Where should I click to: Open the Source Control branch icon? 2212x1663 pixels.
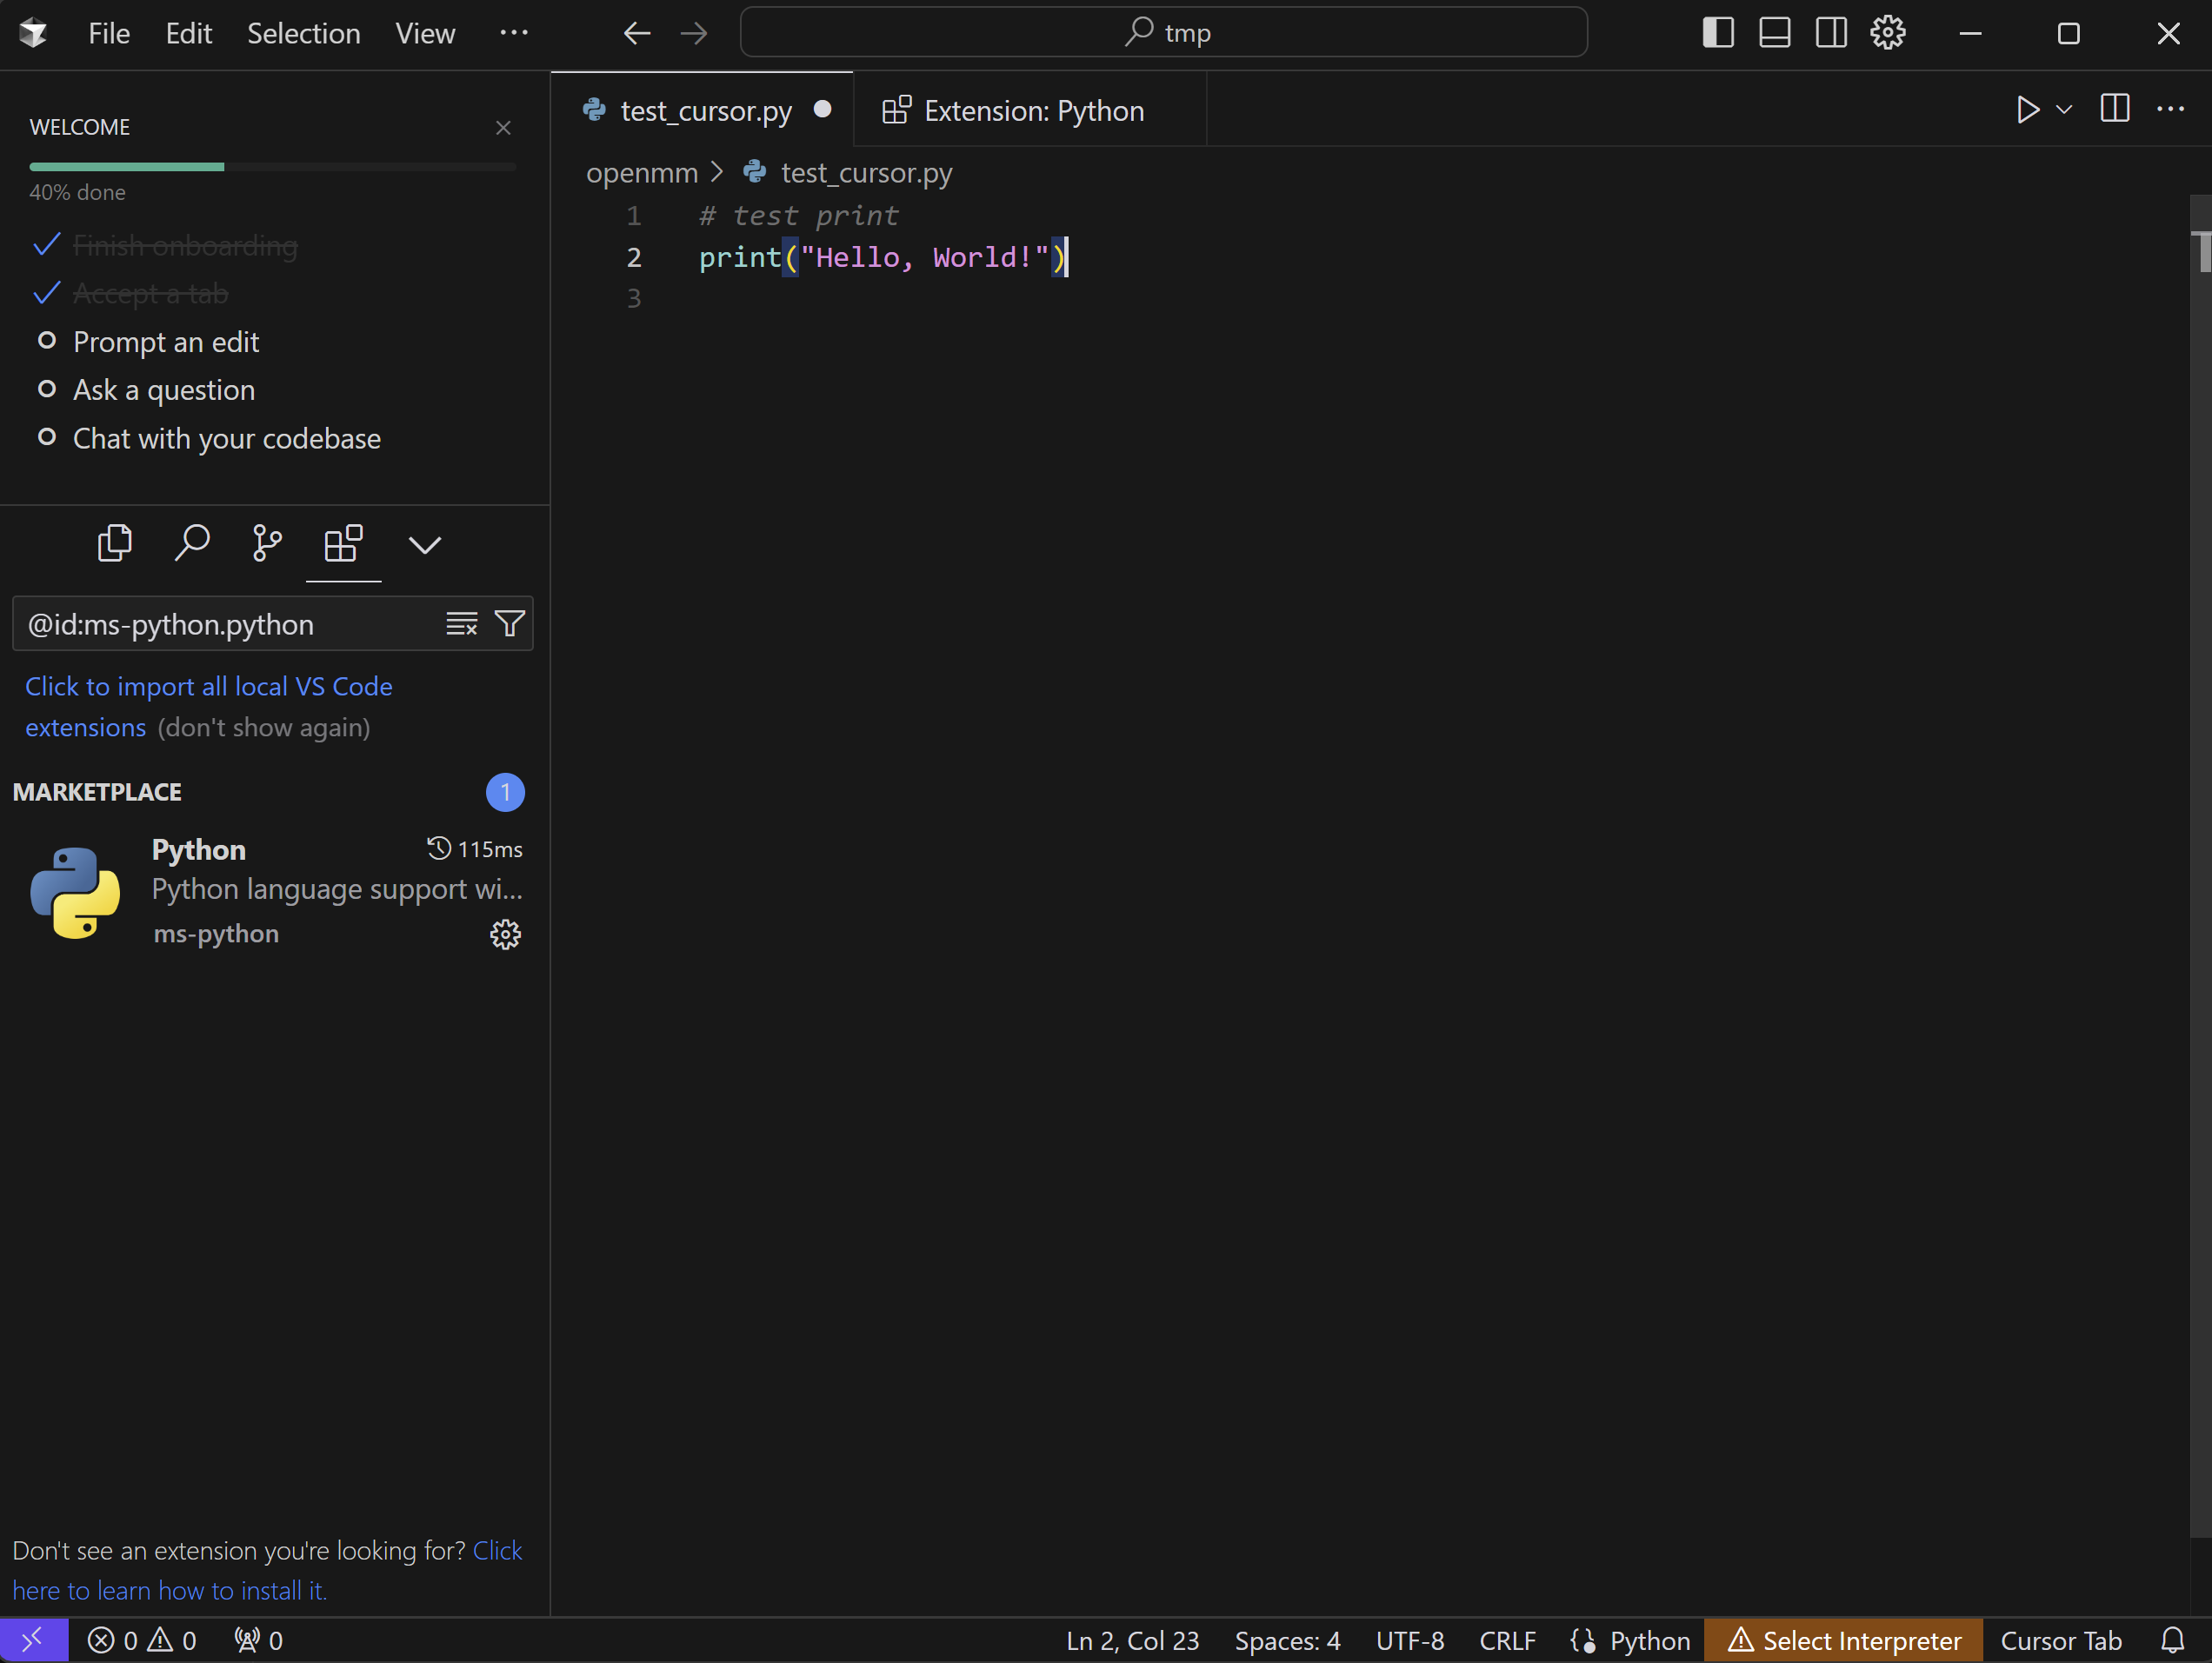click(x=267, y=544)
